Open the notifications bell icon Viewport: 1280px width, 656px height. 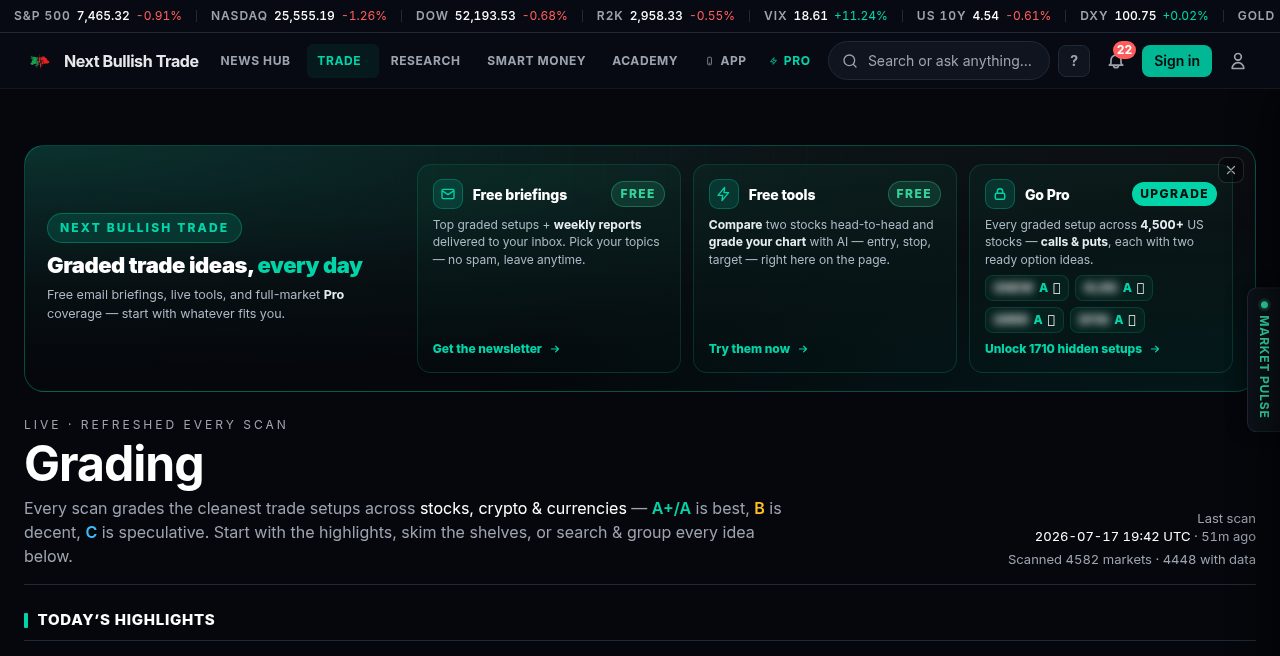[x=1116, y=61]
